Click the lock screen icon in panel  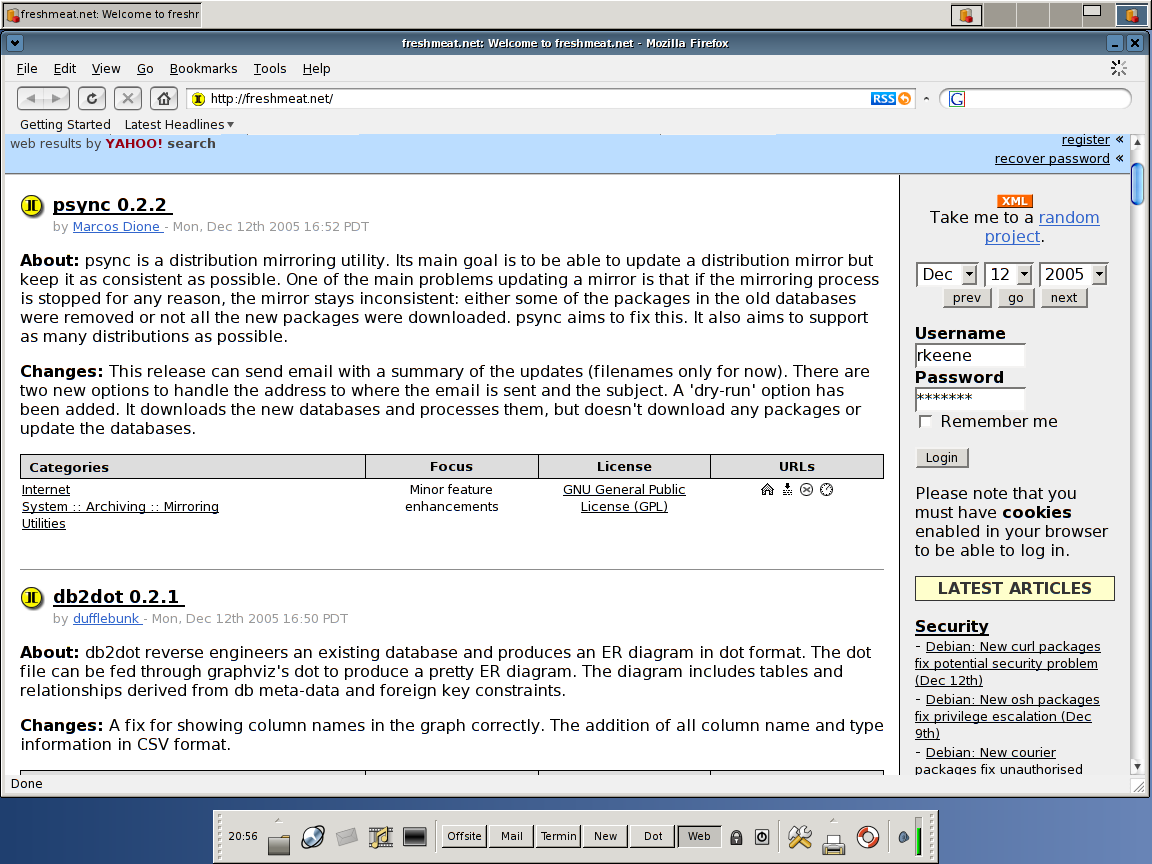pos(736,837)
